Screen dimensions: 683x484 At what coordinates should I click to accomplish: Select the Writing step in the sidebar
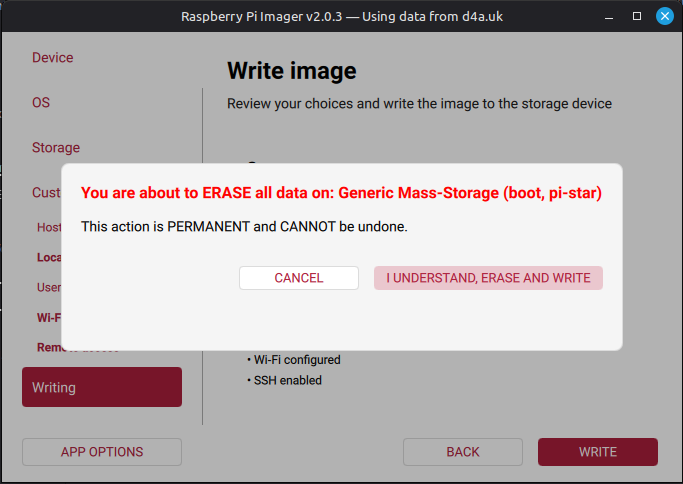click(102, 387)
